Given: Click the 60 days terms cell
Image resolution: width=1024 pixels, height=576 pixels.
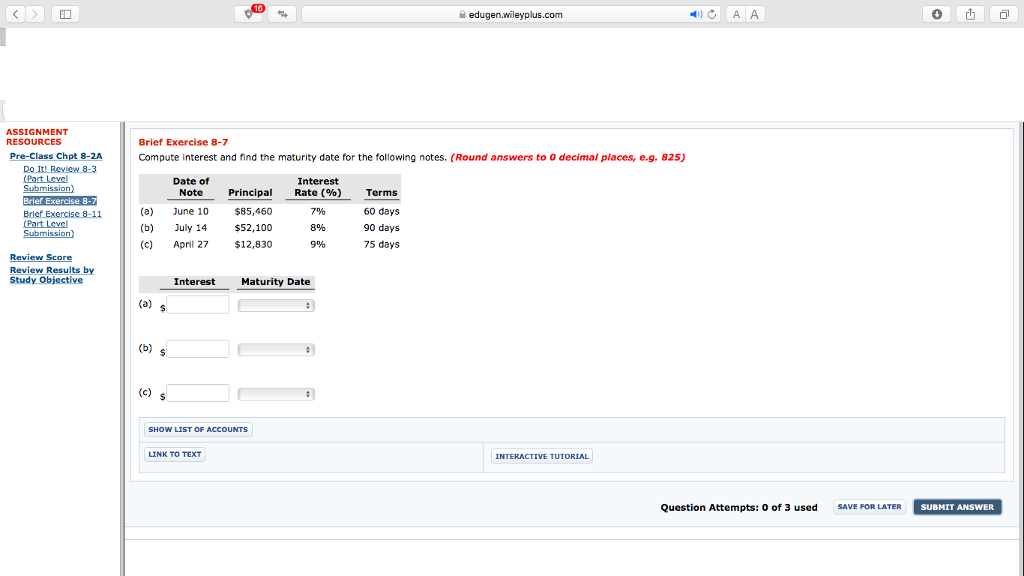Looking at the screenshot, I should click(x=381, y=212).
